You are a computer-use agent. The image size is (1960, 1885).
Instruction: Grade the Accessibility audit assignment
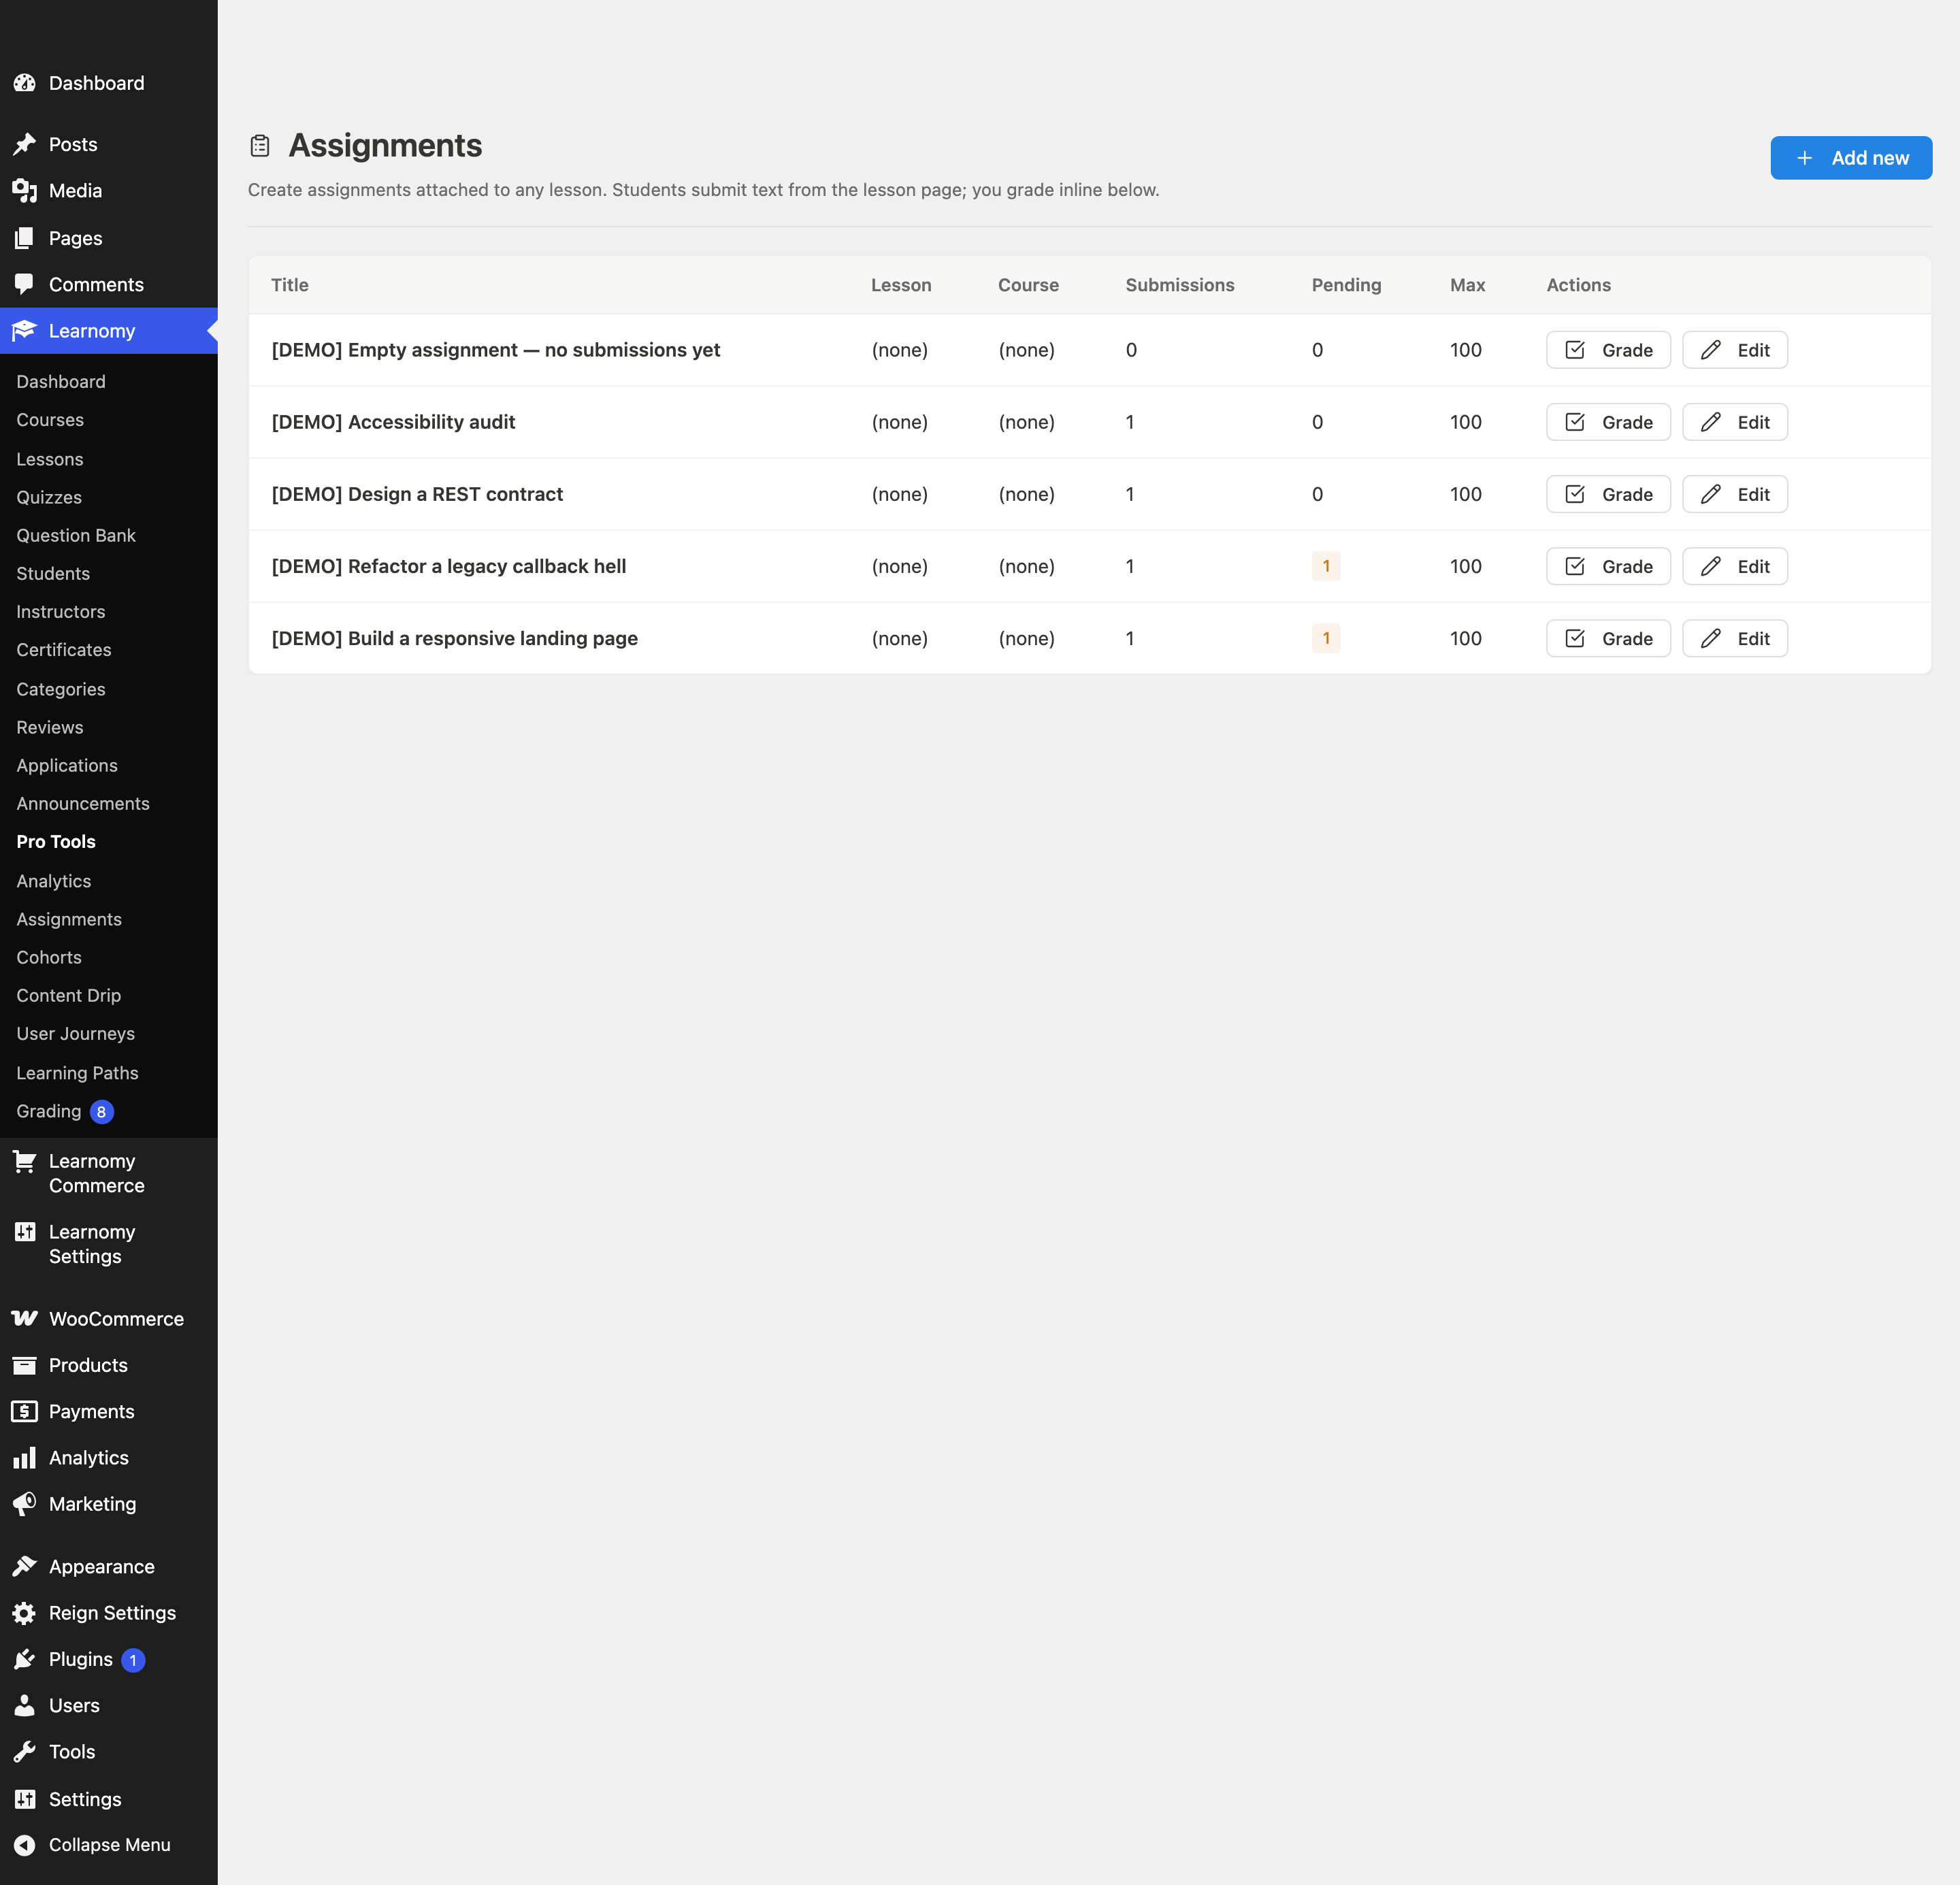click(x=1608, y=422)
